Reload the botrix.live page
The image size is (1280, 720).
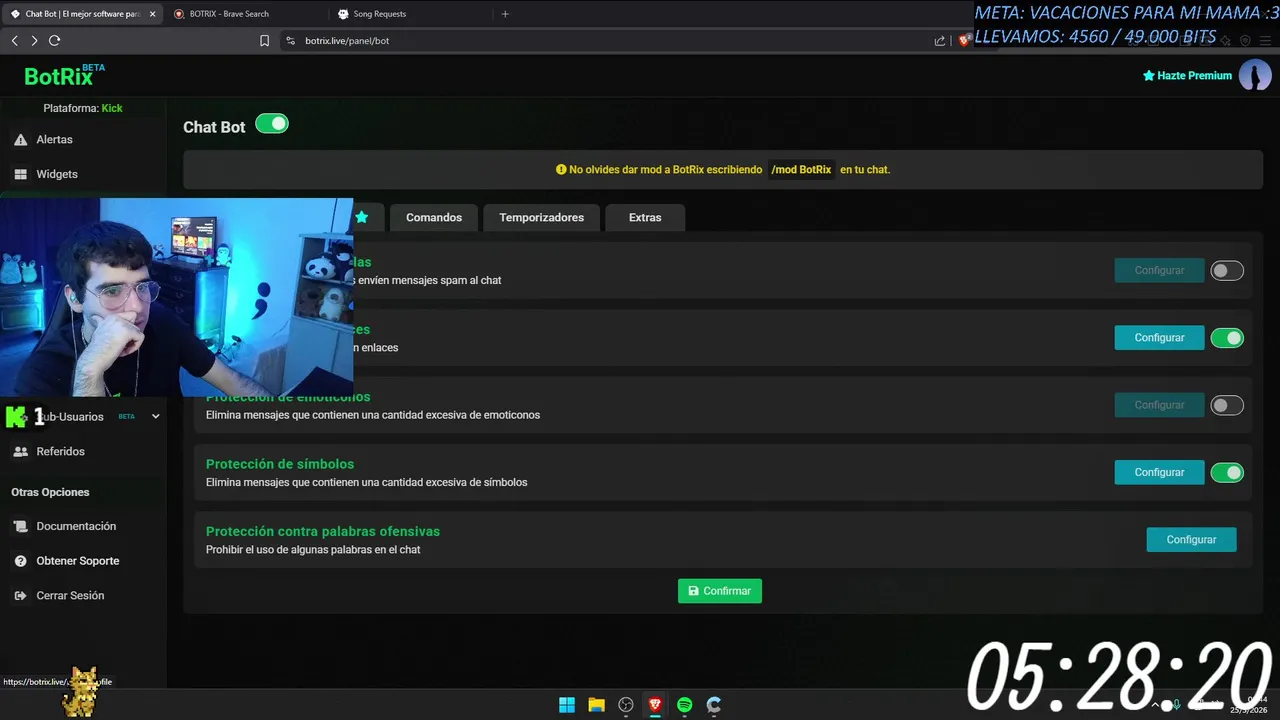coord(54,41)
